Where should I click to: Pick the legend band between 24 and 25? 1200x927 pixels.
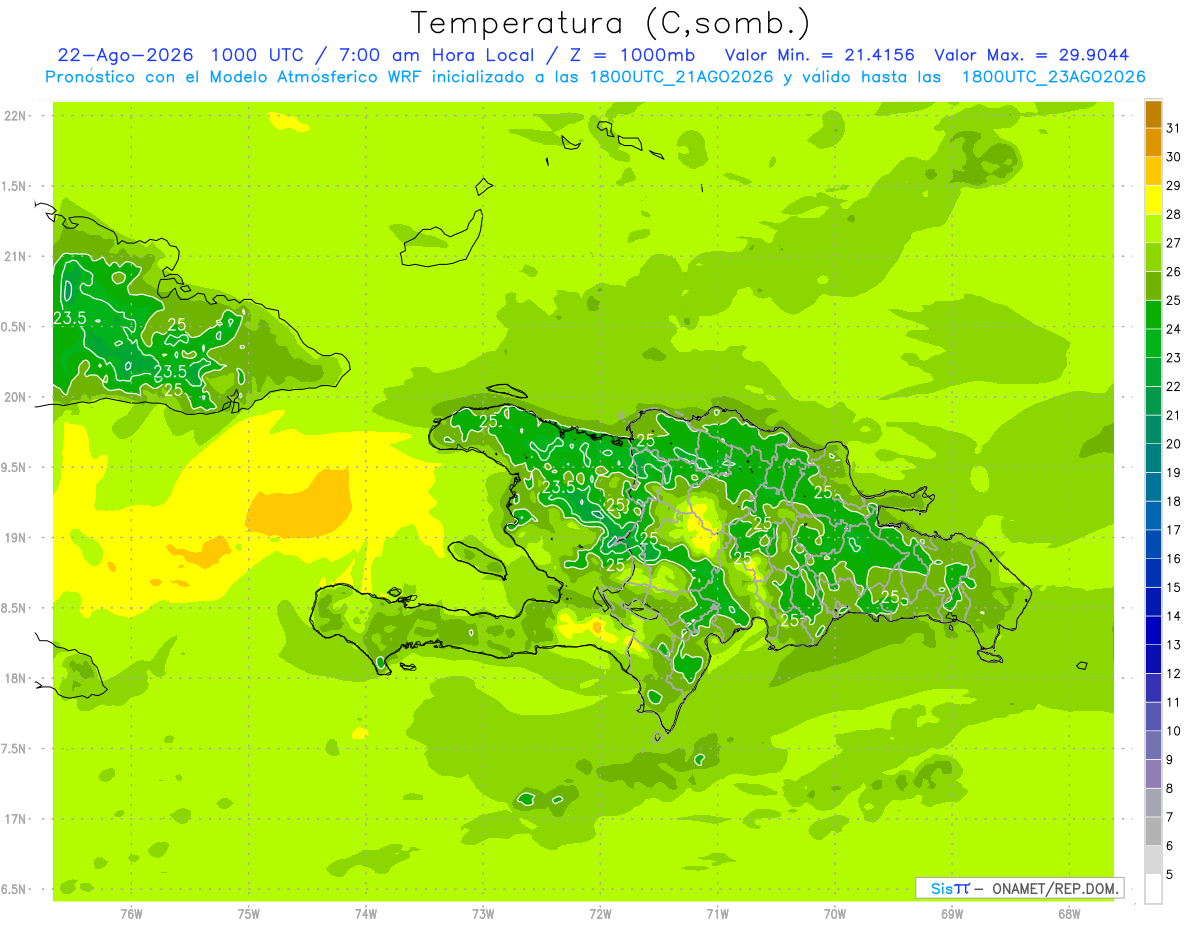point(1153,314)
